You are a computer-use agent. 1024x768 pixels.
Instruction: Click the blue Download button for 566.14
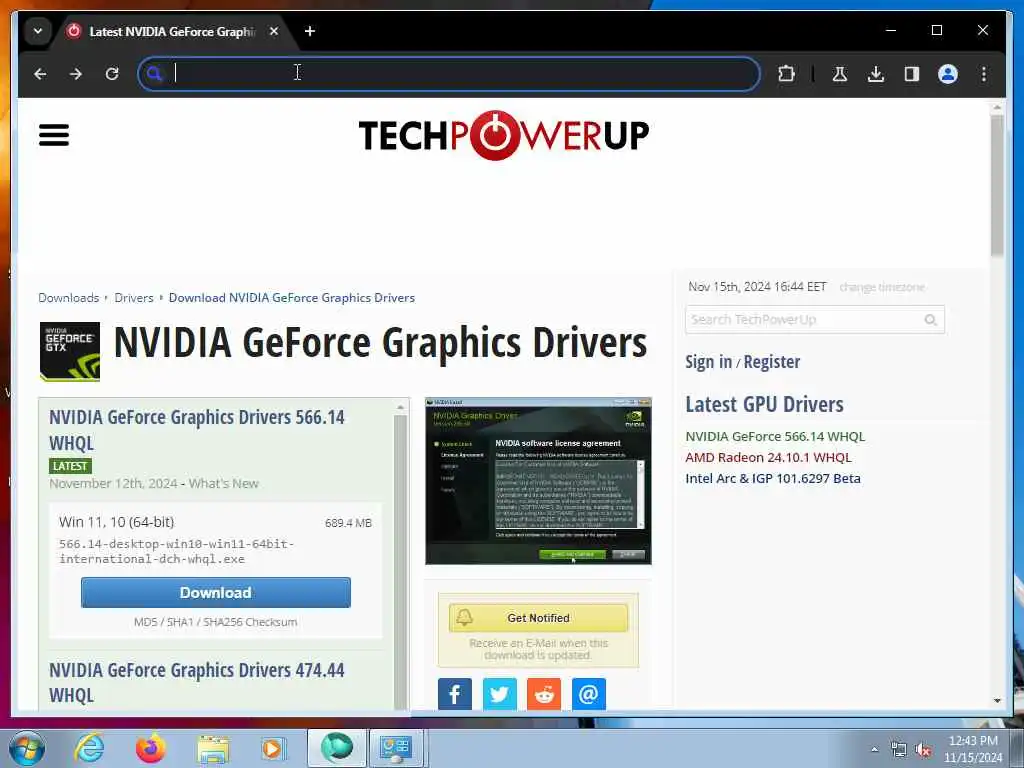pyautogui.click(x=216, y=592)
